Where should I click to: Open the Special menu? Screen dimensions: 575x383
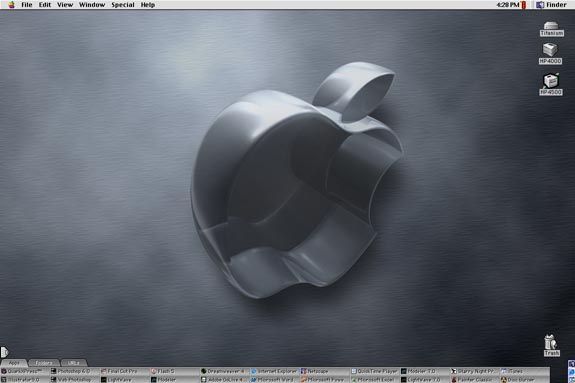[x=123, y=5]
